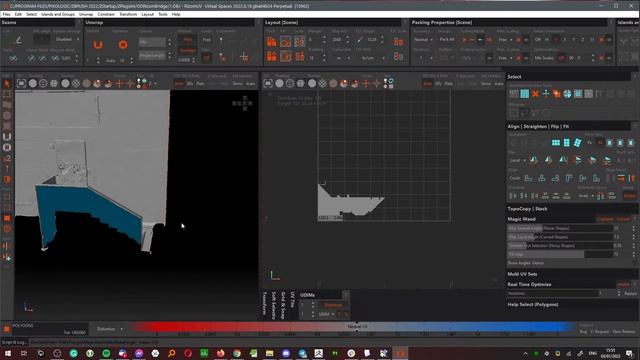Viewport: 640px width, 360px height.
Task: Open the Help menu
Action: (176, 14)
